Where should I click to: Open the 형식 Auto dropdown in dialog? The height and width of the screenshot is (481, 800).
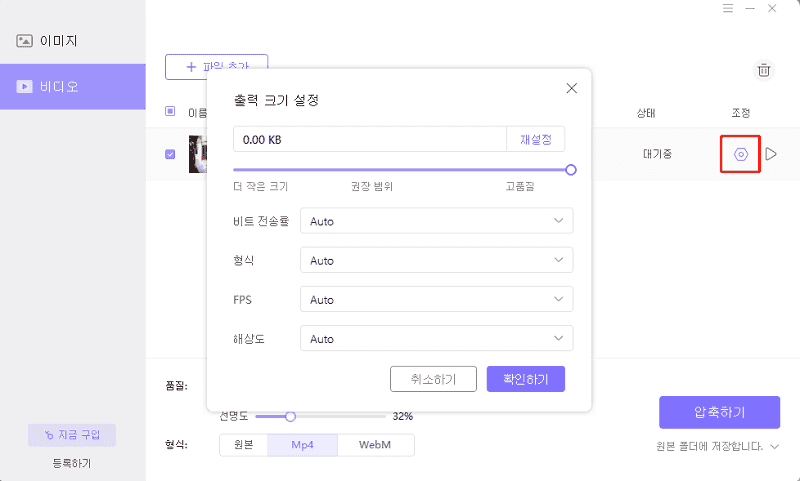point(437,260)
